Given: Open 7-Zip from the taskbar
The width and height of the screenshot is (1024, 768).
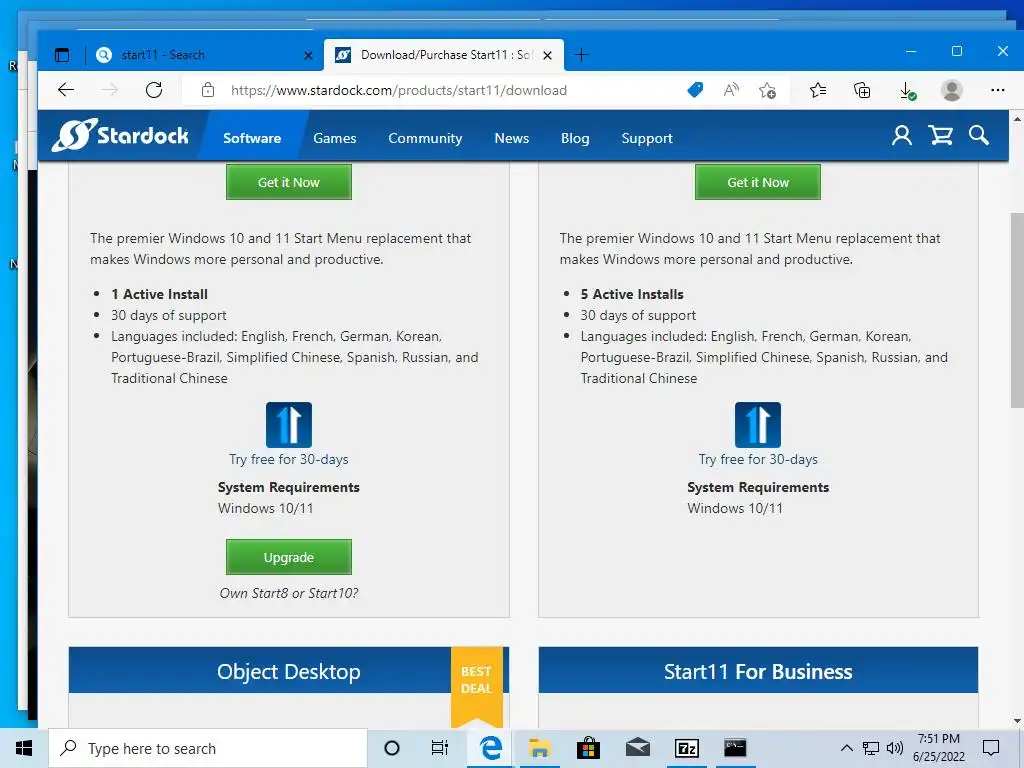Looking at the screenshot, I should tap(686, 748).
